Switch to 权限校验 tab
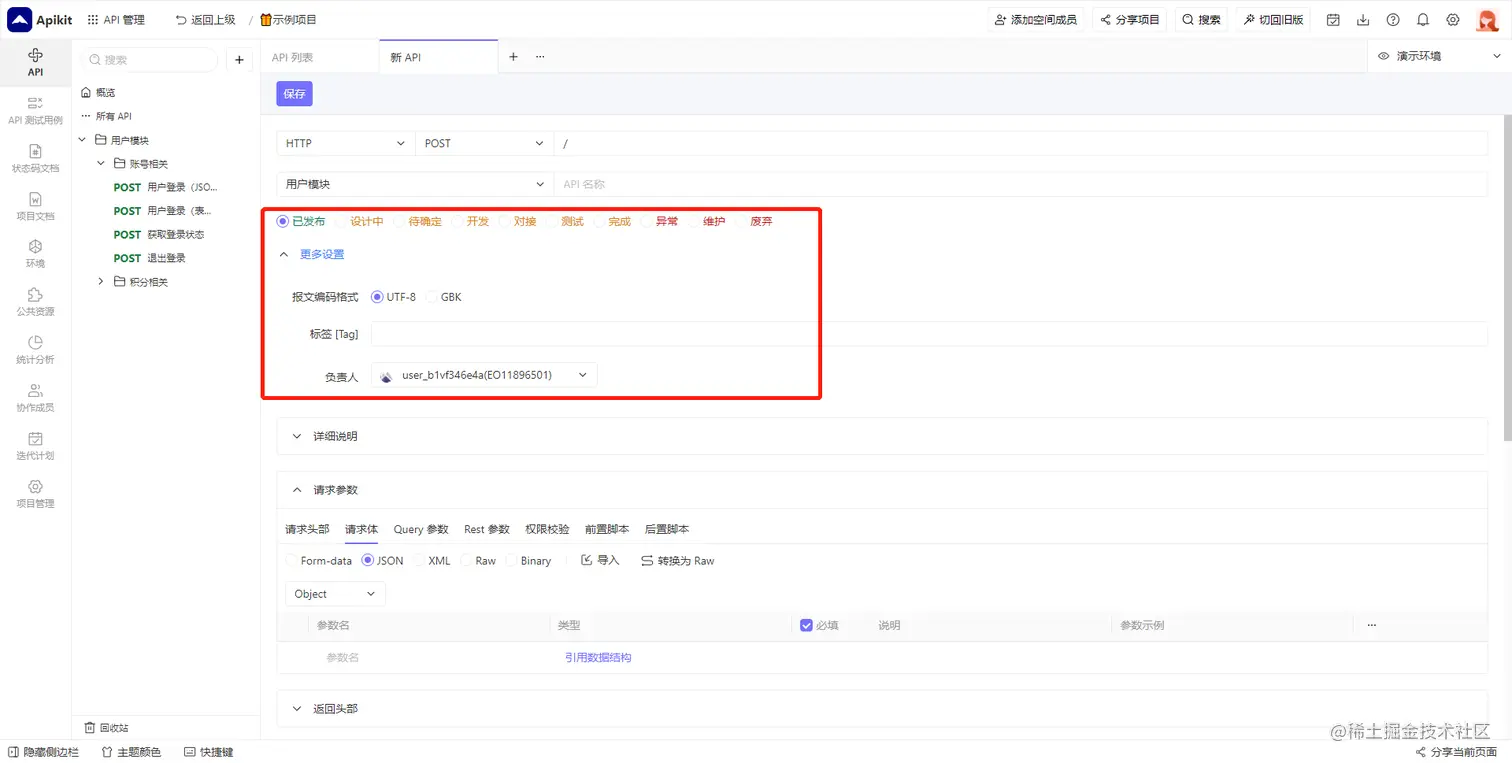1512x763 pixels. (x=547, y=529)
